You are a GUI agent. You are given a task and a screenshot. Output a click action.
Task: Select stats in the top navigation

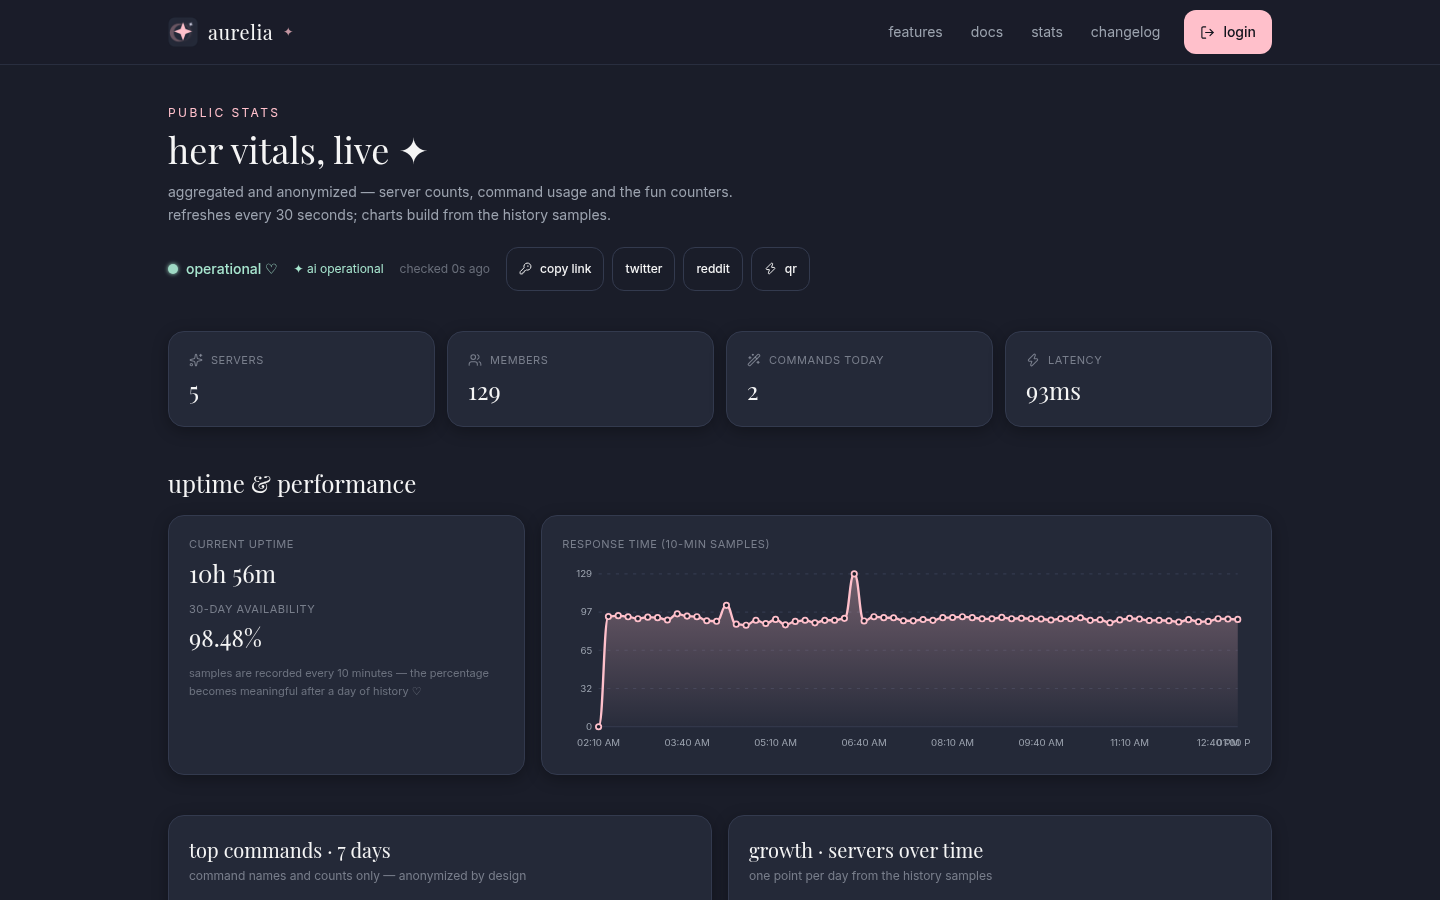1047,32
